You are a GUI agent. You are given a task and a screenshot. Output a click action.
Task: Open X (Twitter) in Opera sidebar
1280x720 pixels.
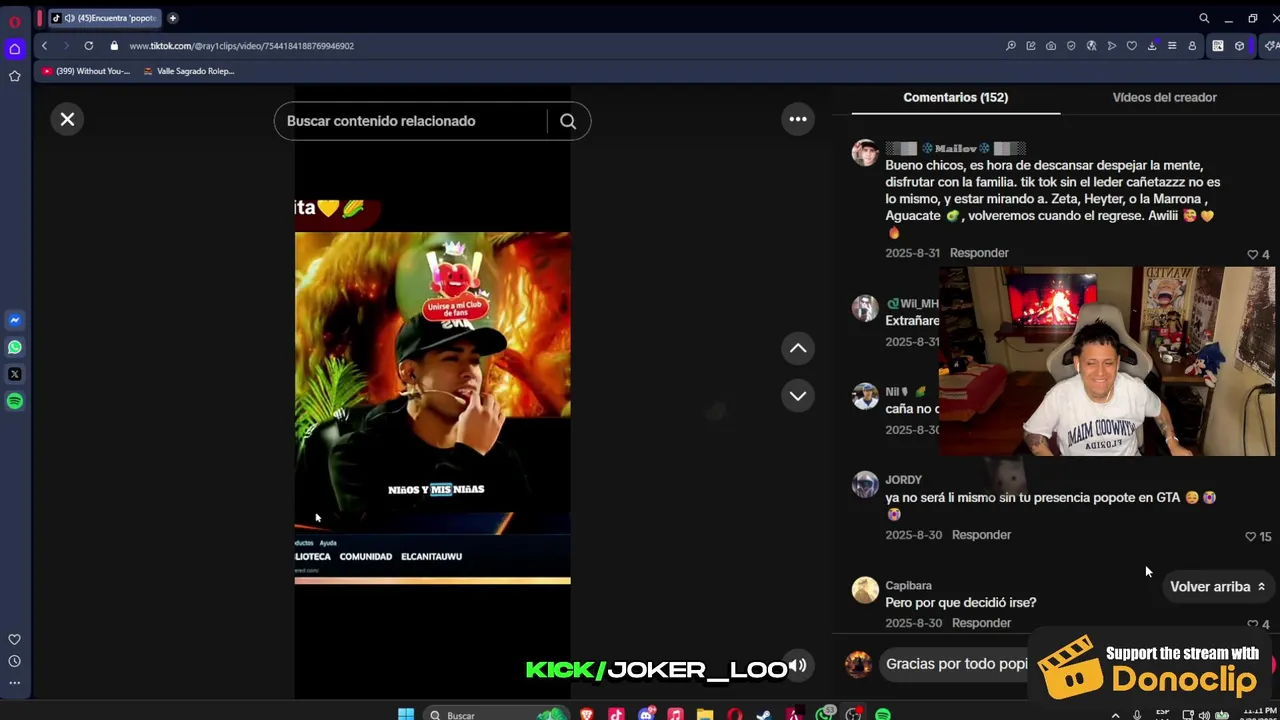coord(14,375)
